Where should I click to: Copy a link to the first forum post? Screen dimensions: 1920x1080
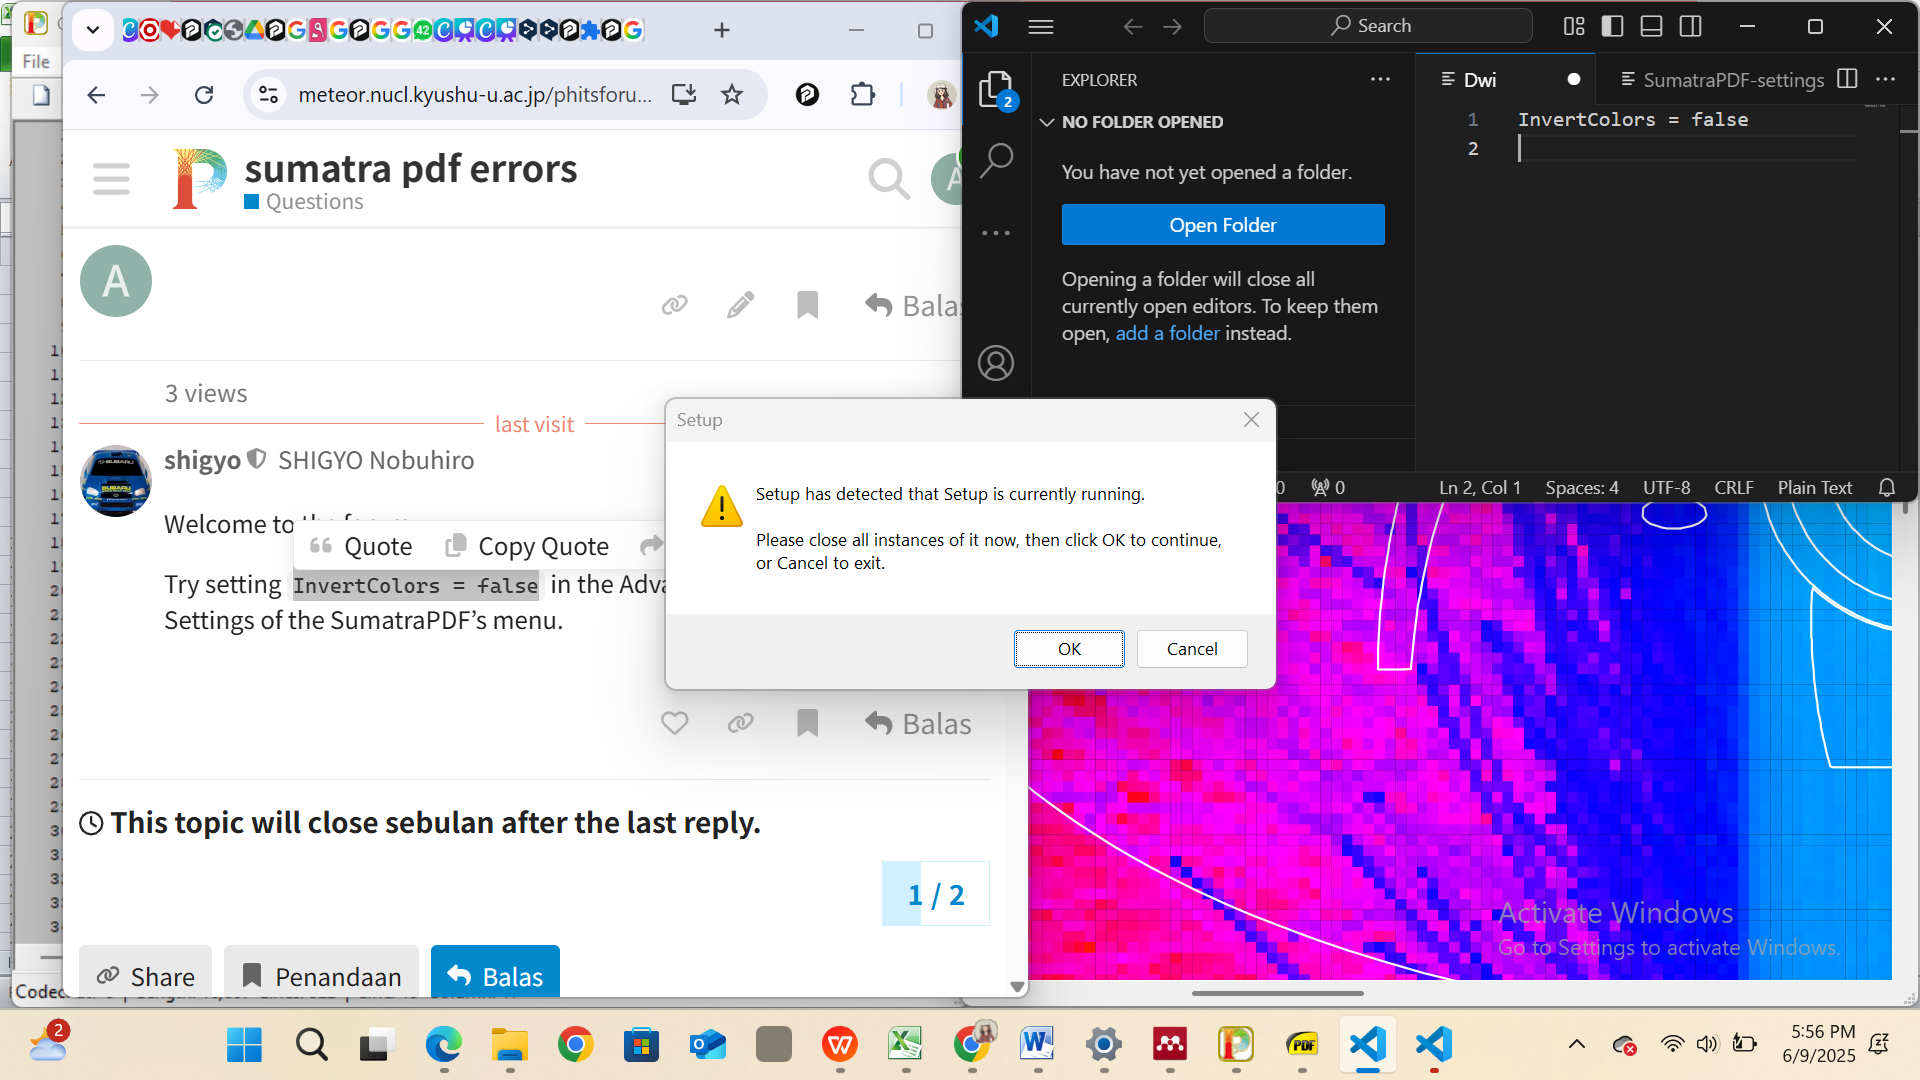click(673, 305)
